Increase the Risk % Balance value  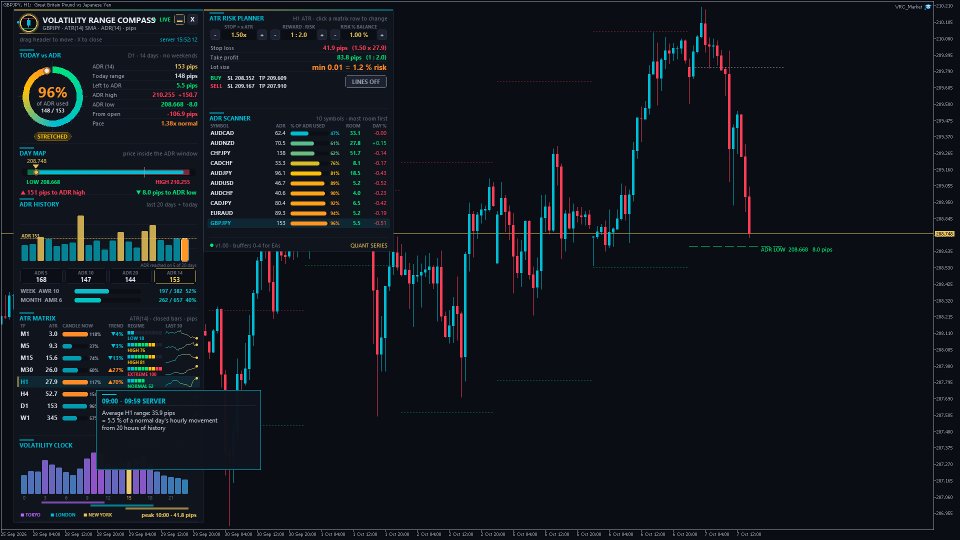[x=381, y=35]
